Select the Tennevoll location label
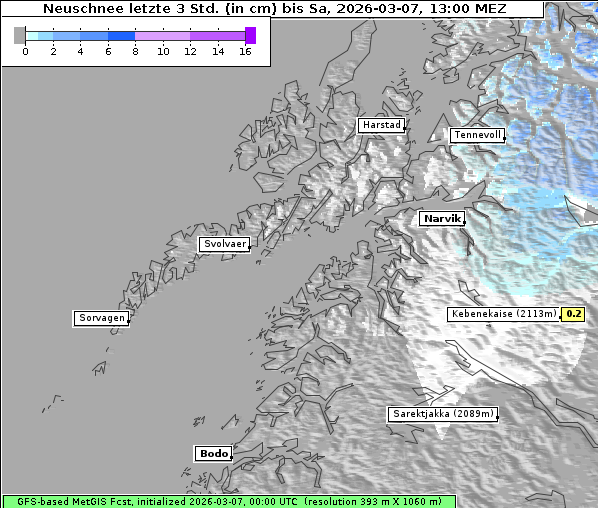 coord(477,135)
